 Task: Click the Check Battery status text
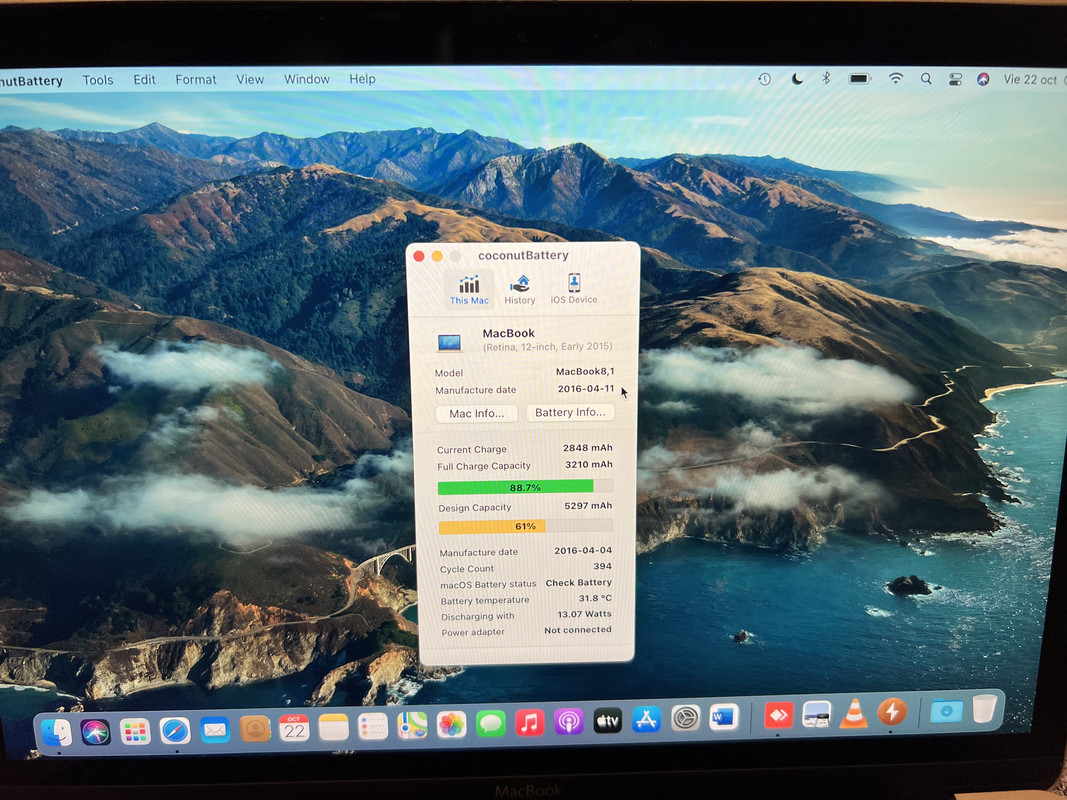[x=578, y=582]
